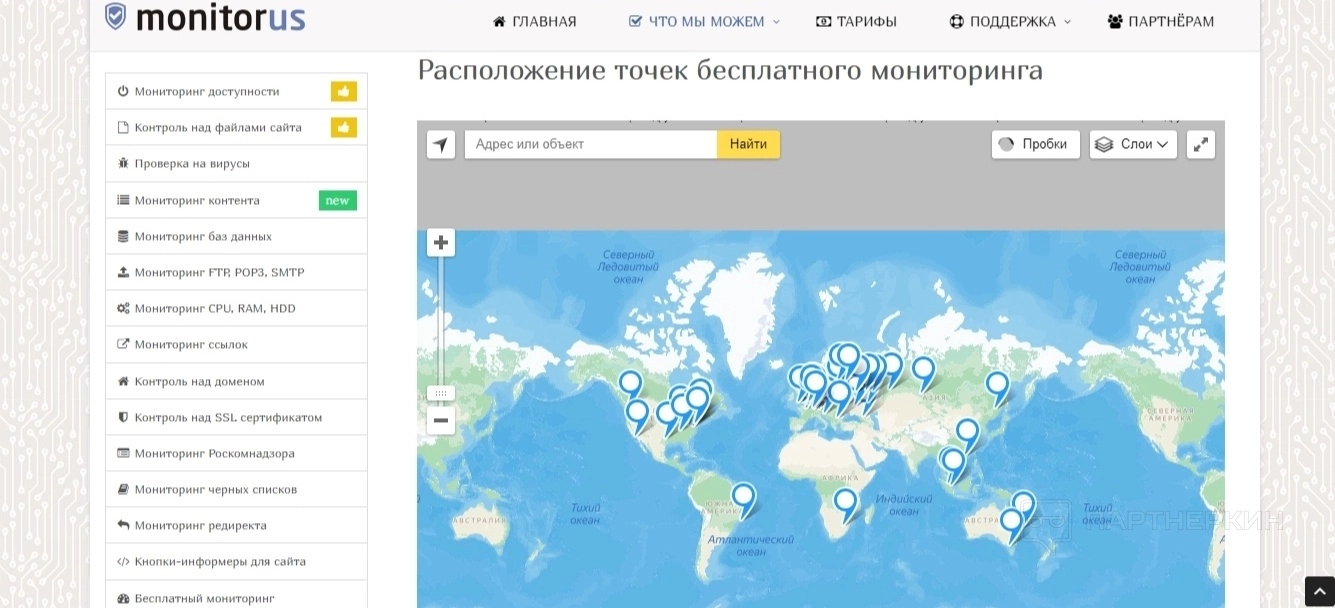Click the map zoom slider handle

441,393
